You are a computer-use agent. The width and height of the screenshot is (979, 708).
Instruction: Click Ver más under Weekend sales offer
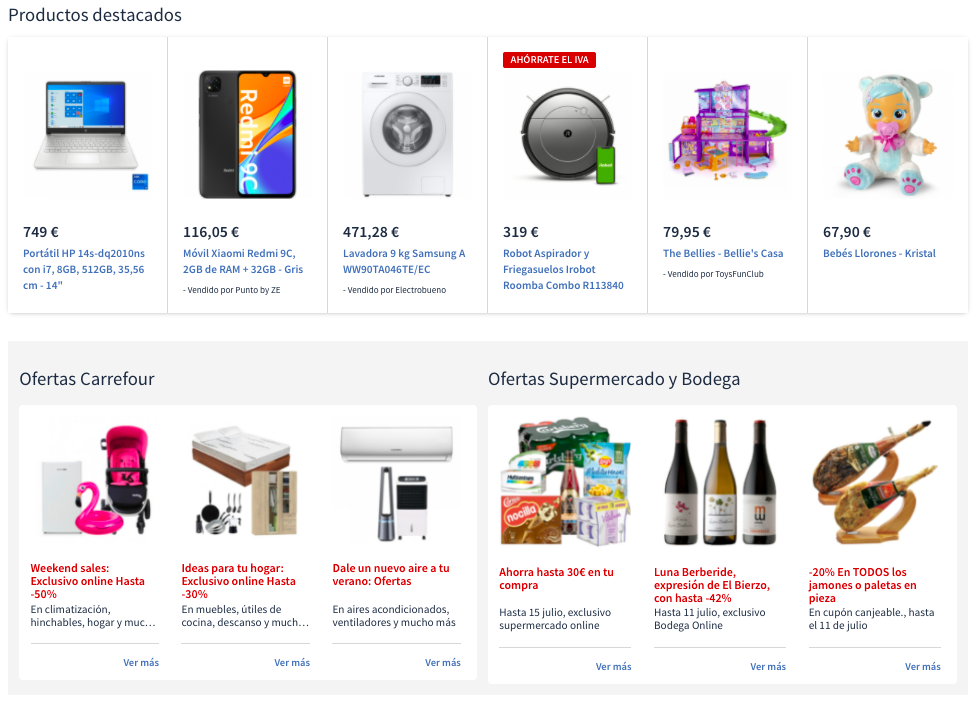tap(141, 662)
